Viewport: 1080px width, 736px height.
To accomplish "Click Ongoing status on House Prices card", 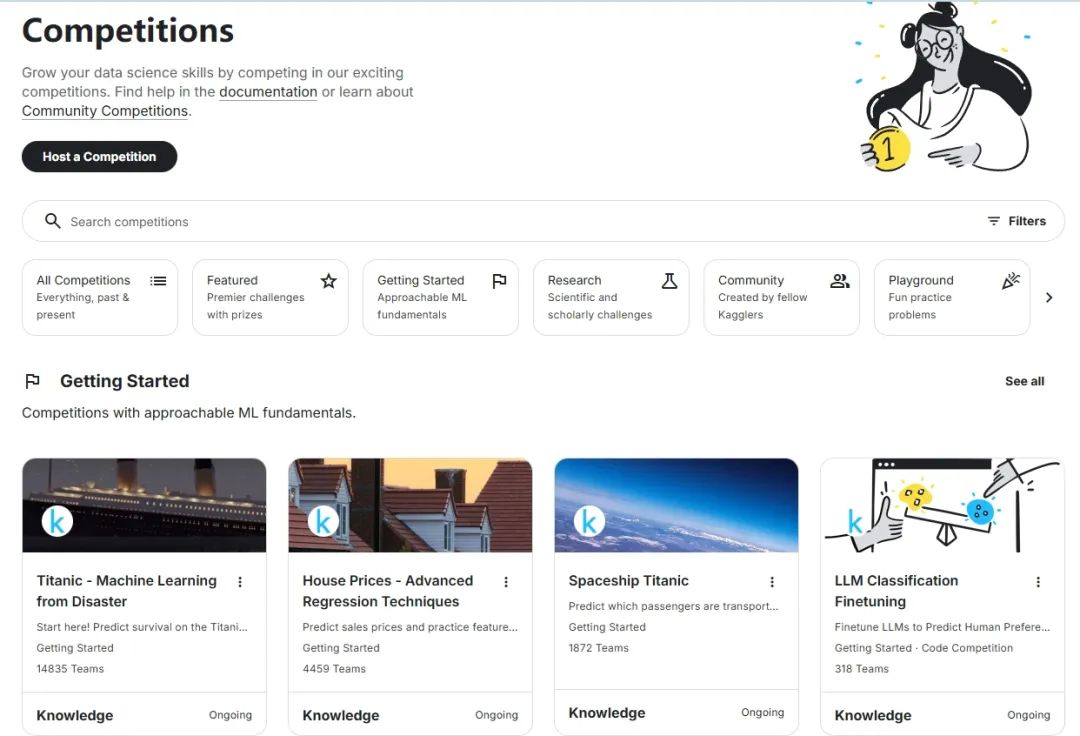I will click(496, 715).
